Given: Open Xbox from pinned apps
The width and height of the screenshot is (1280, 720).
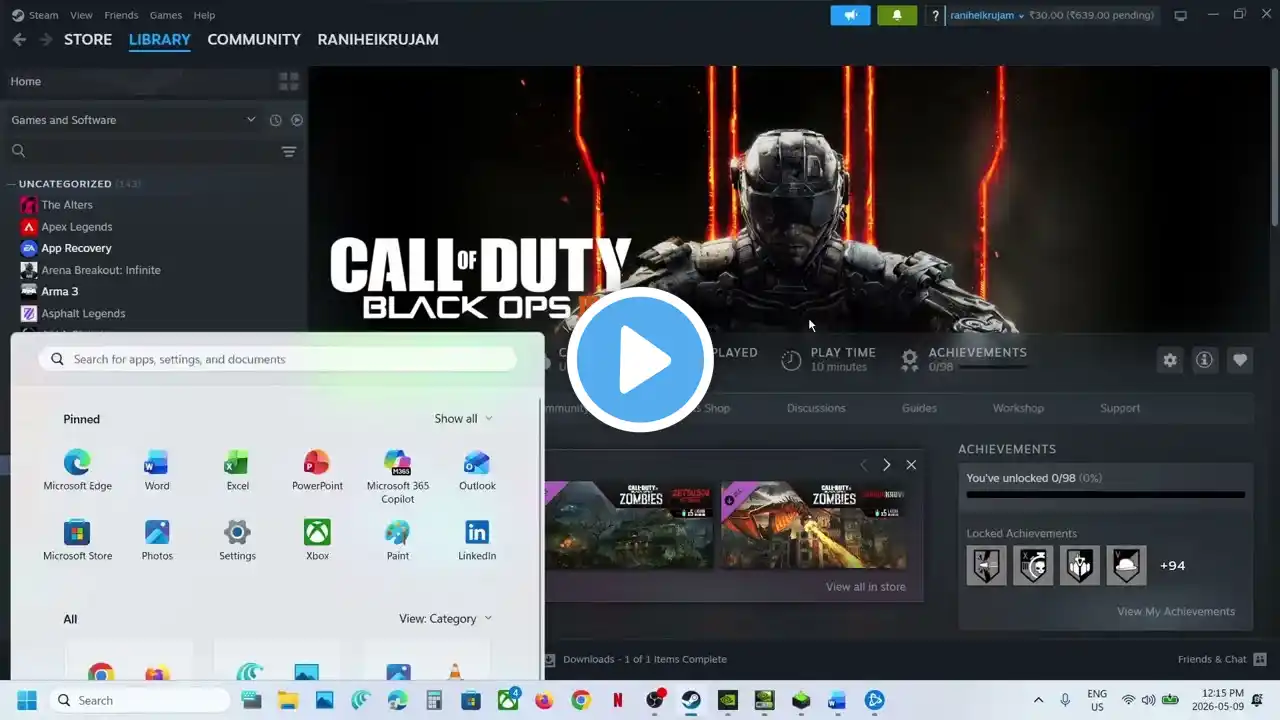Looking at the screenshot, I should tap(317, 540).
